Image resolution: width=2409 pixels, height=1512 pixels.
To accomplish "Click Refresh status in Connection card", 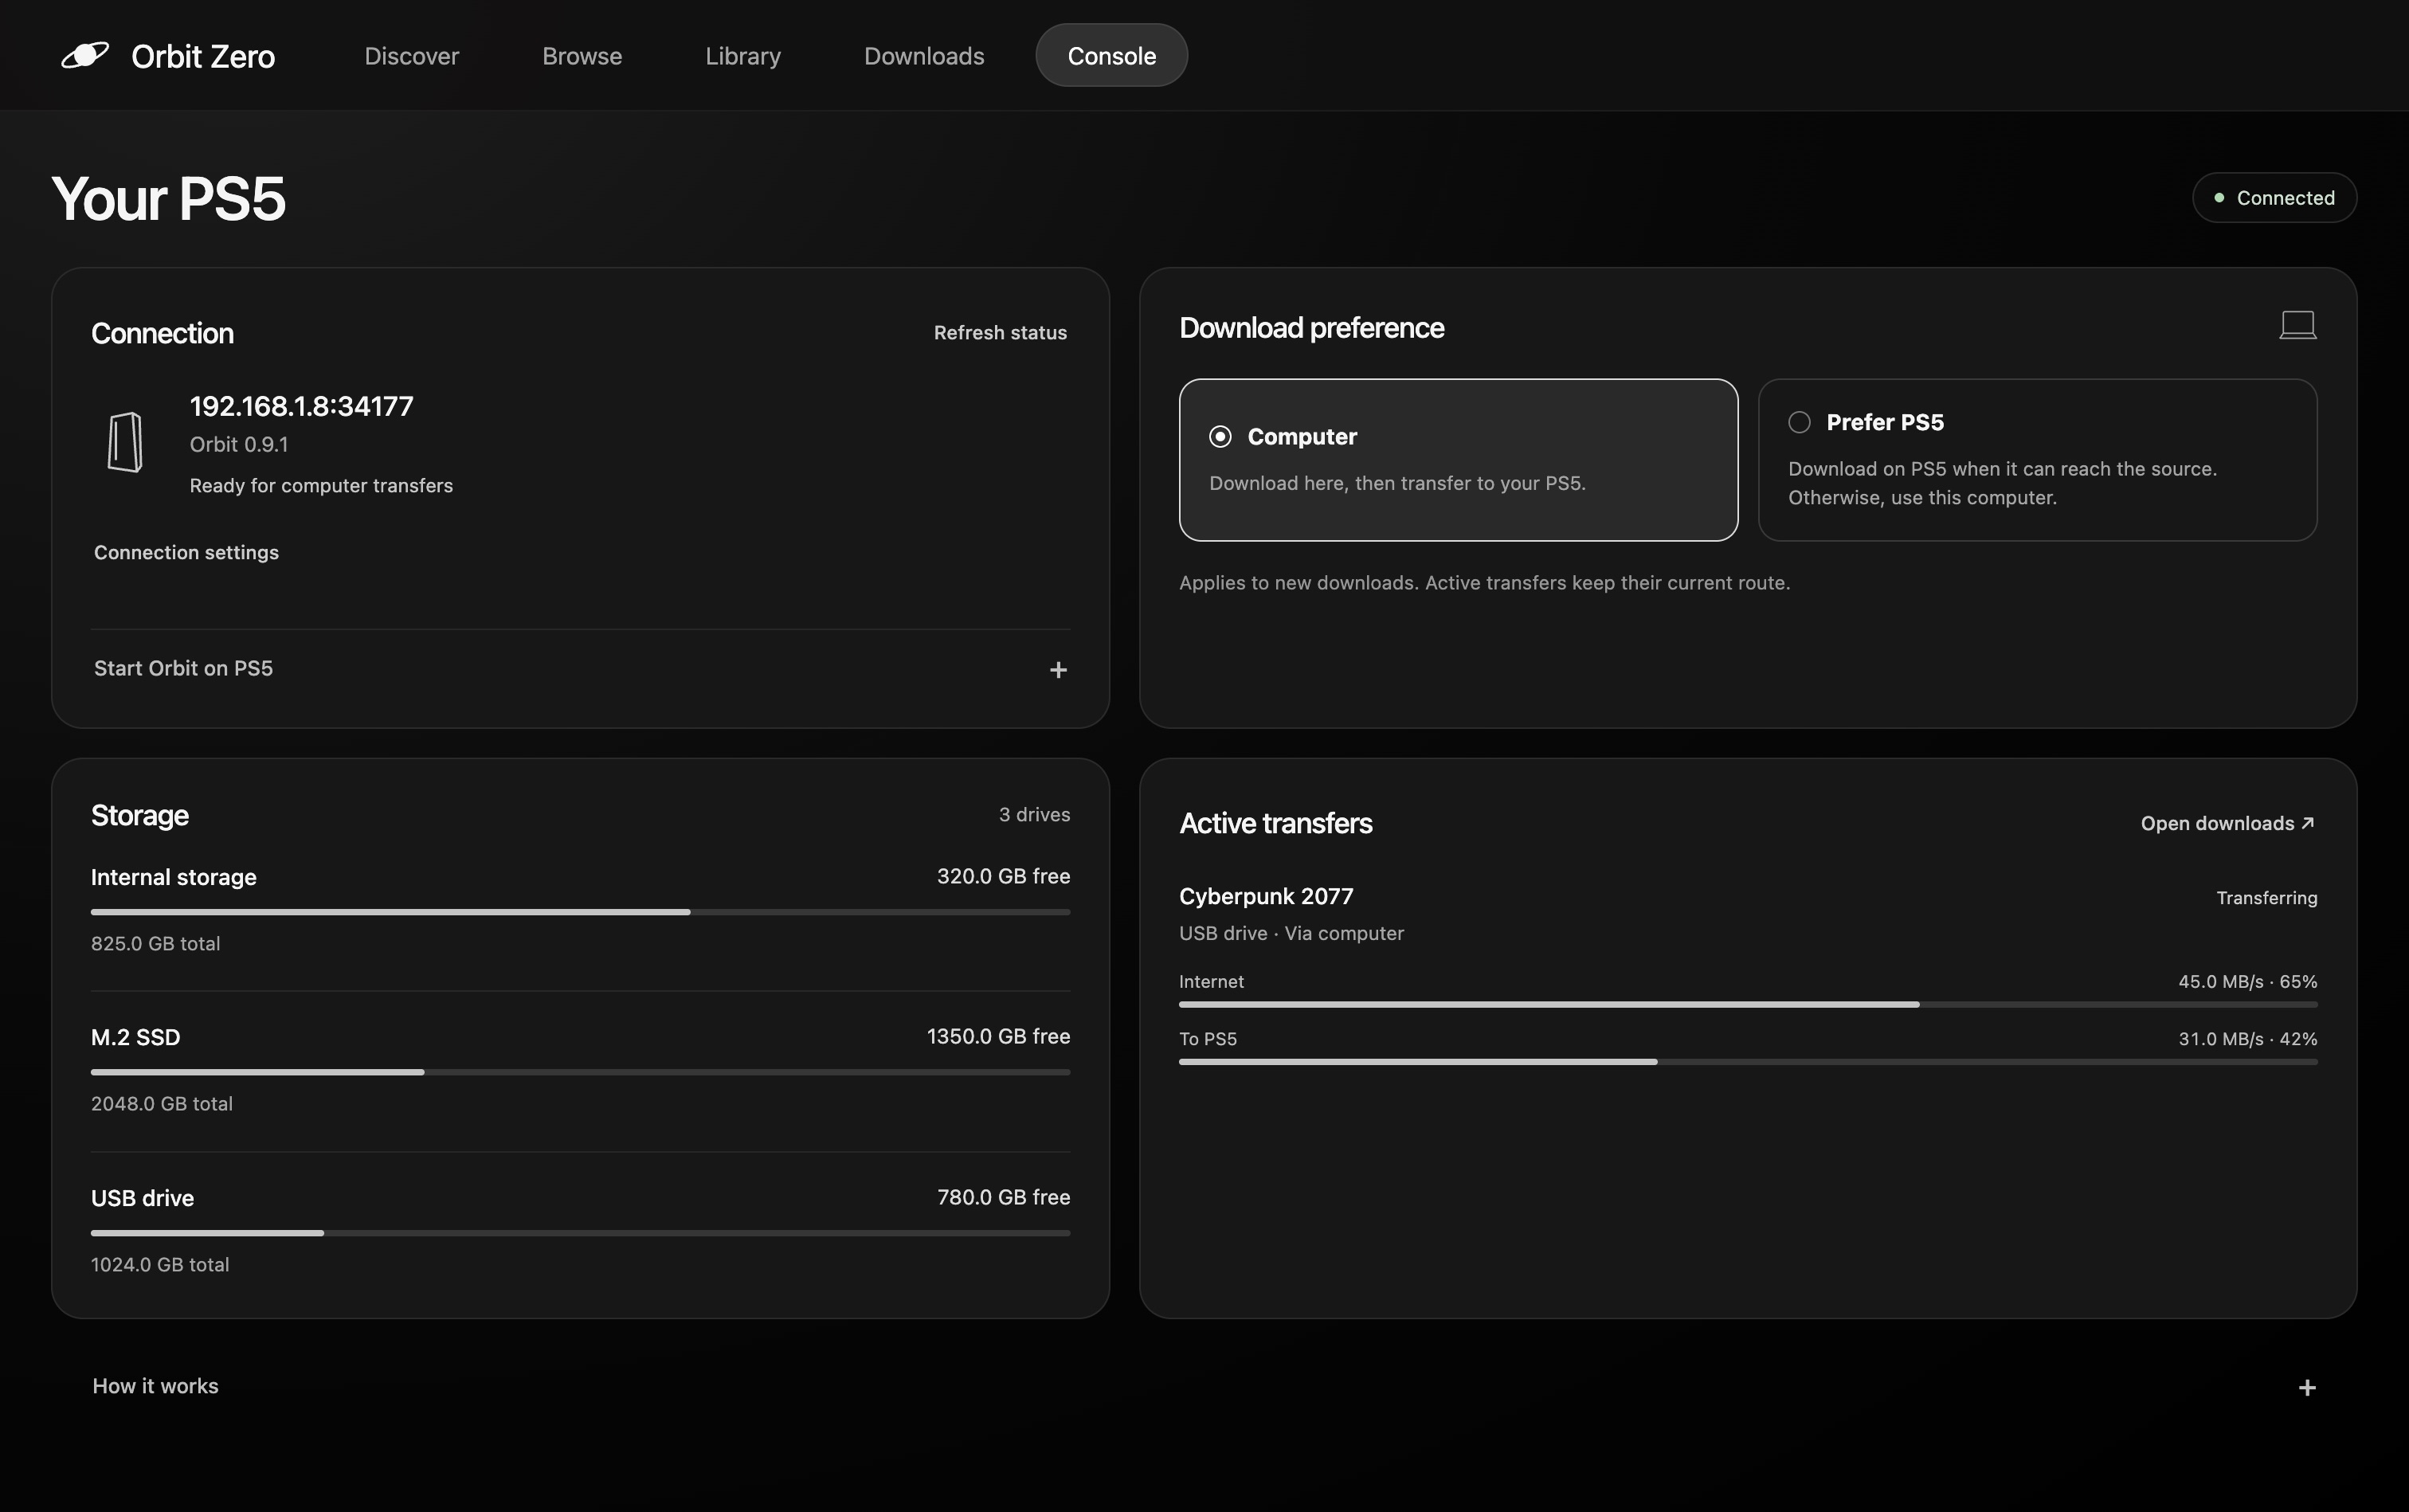I will click(1000, 333).
